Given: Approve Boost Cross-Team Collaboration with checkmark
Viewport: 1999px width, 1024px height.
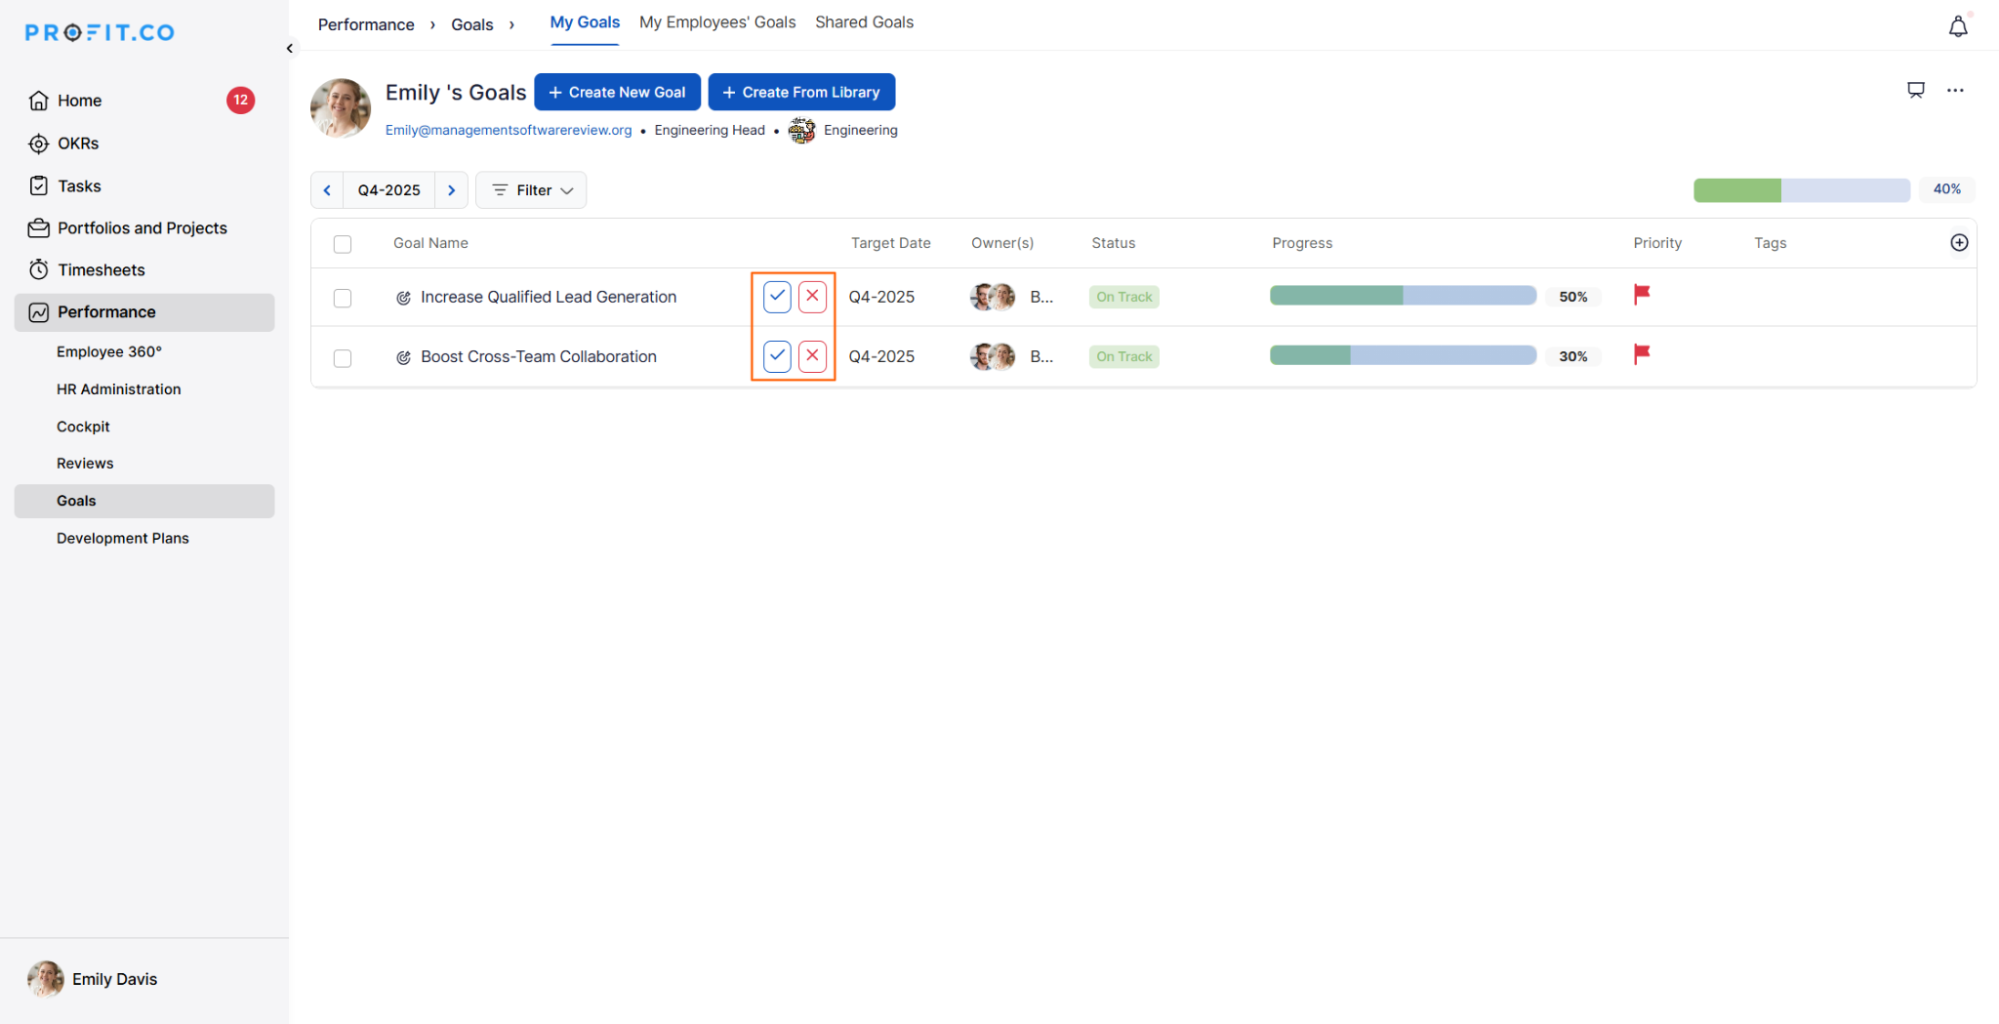Looking at the screenshot, I should click(x=777, y=356).
